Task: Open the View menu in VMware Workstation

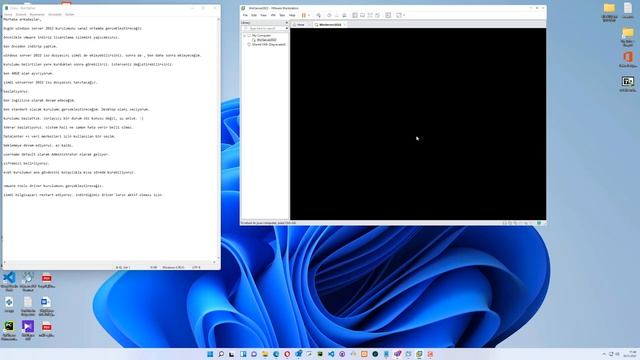Action: (263, 15)
